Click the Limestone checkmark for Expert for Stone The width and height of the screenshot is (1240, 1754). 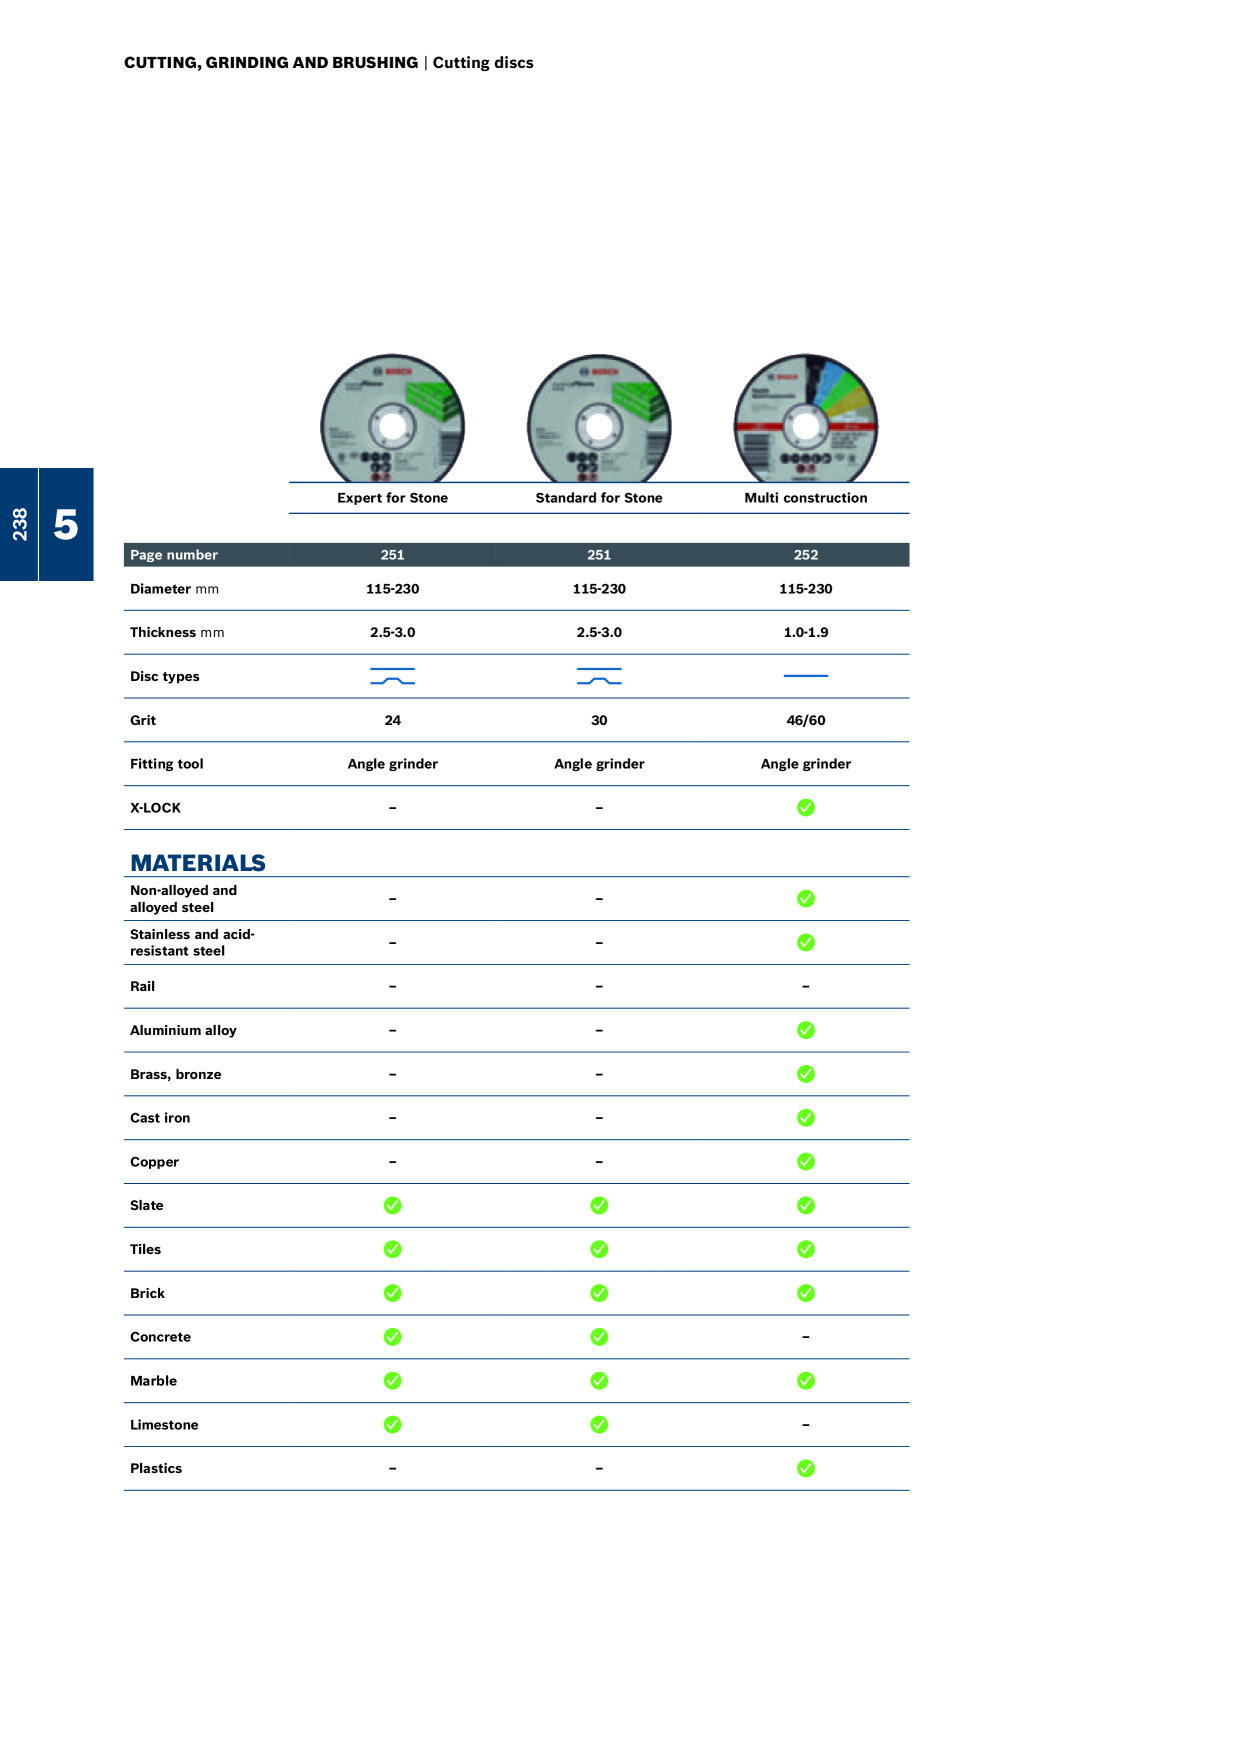pos(393,1424)
